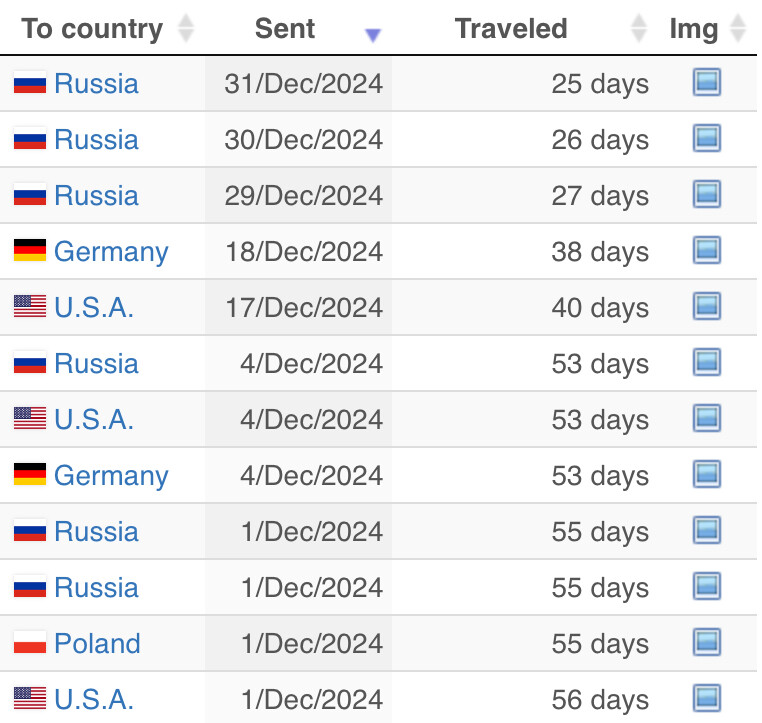762x723 pixels.
Task: Click the 18/Dec/2024 sent date cell
Action: click(304, 251)
